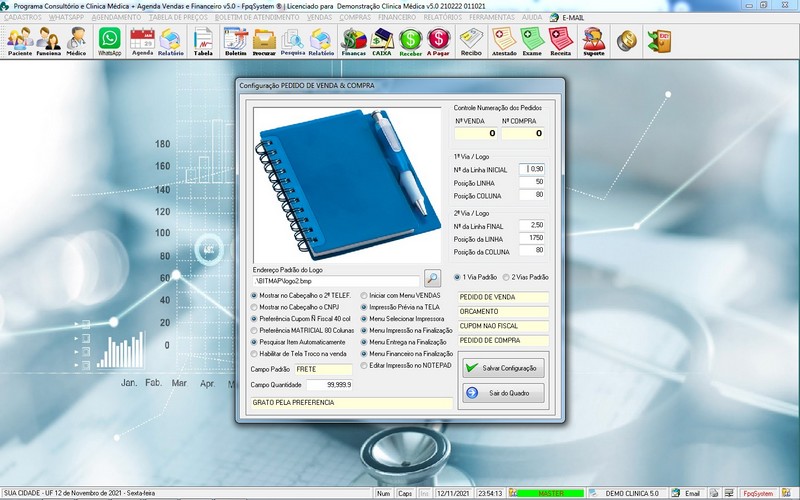Click the GRATO PELA PREFERENCIA message field
Screen dimensions: 800x500
pyautogui.click(x=352, y=403)
